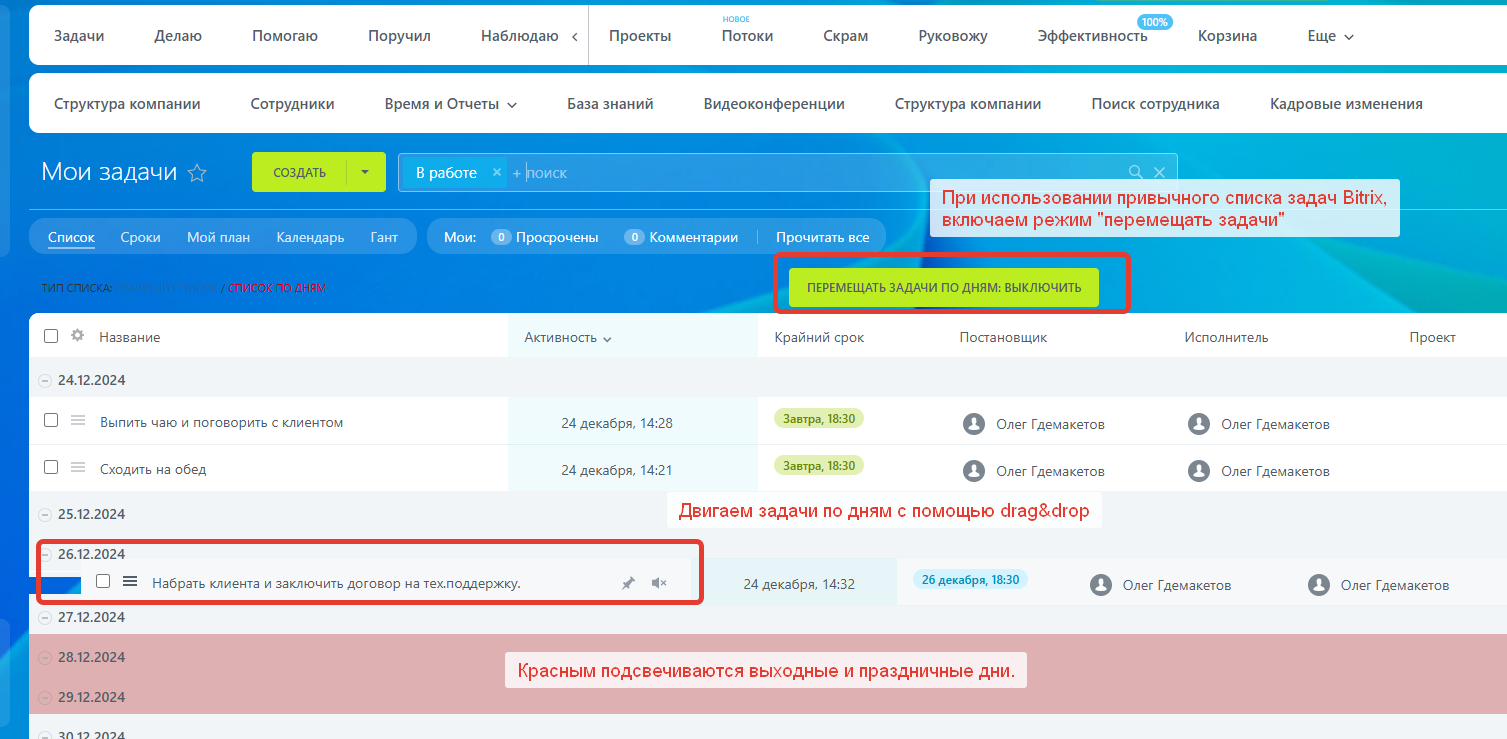
Task: Expand the "Еще" menu
Action: [x=1330, y=36]
